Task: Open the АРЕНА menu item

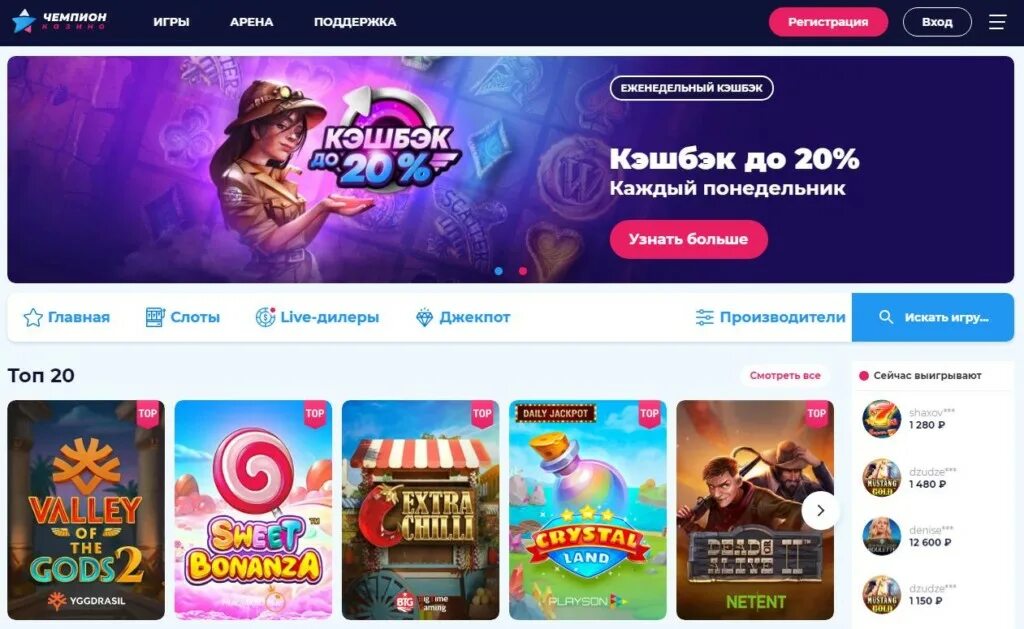Action: click(251, 22)
